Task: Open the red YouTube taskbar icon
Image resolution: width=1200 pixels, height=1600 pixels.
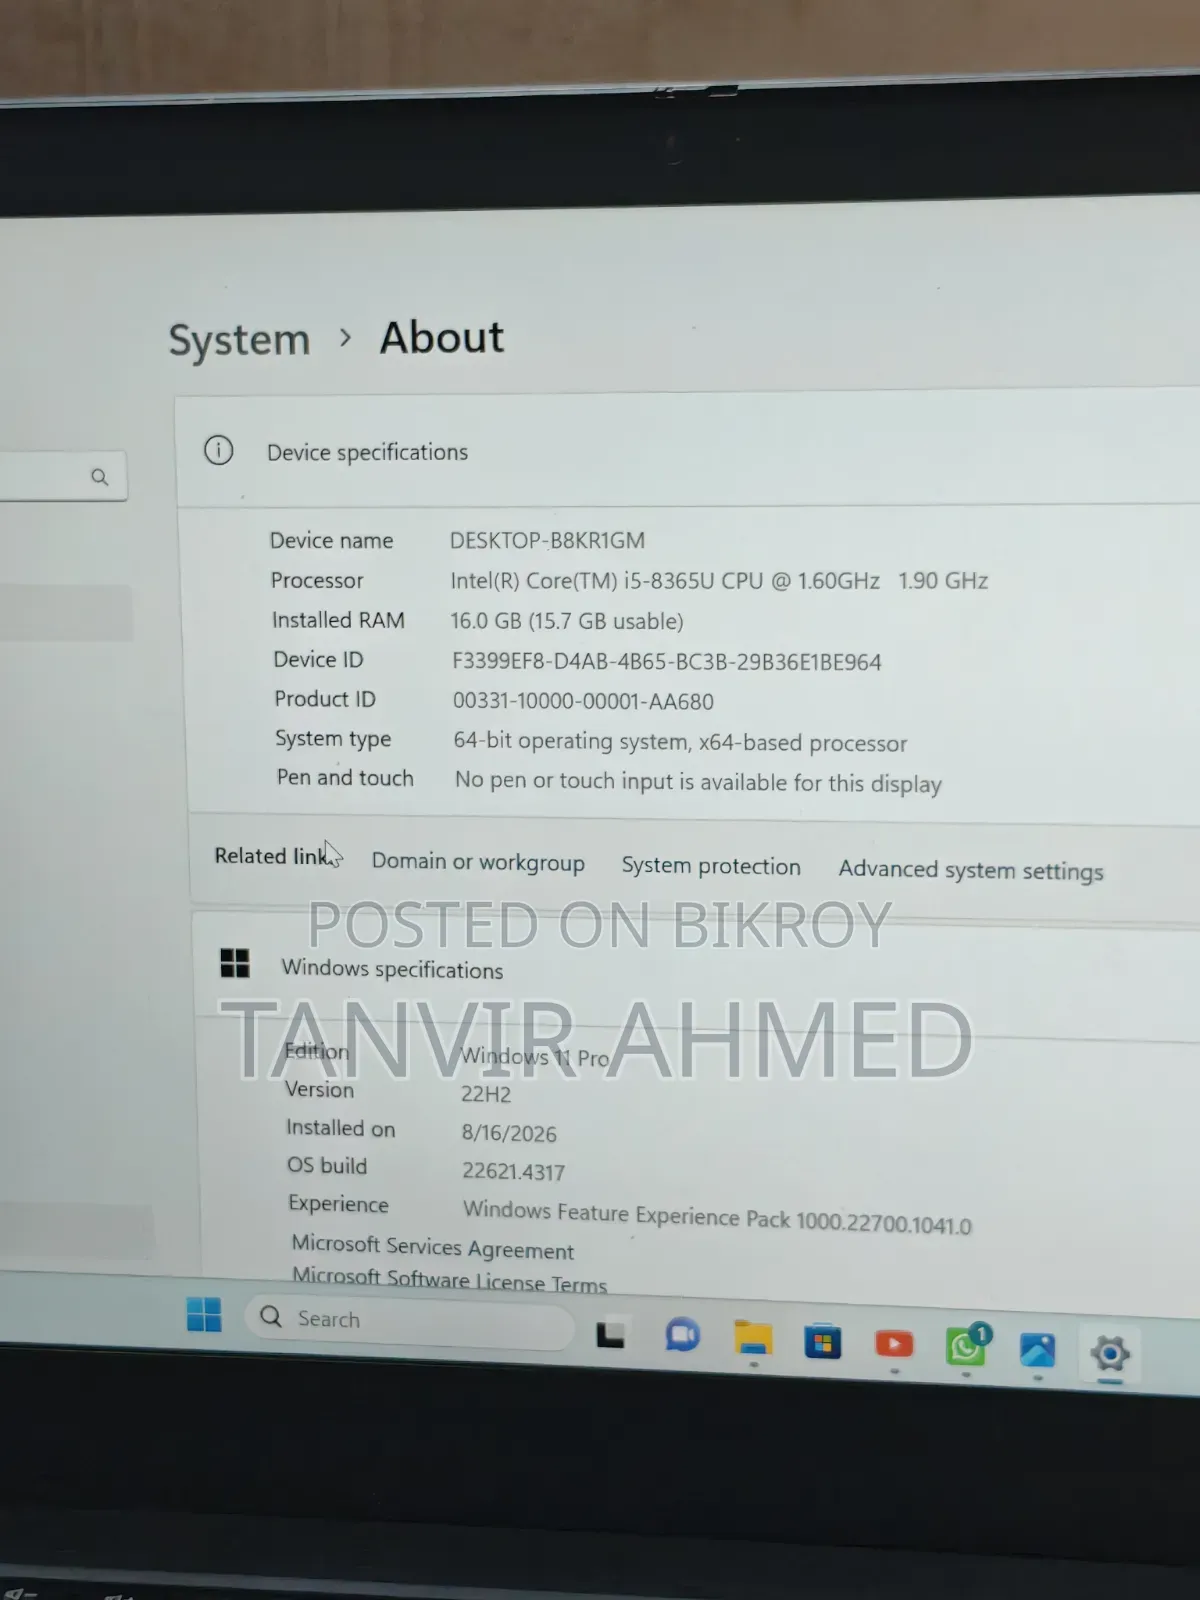Action: 894,1345
